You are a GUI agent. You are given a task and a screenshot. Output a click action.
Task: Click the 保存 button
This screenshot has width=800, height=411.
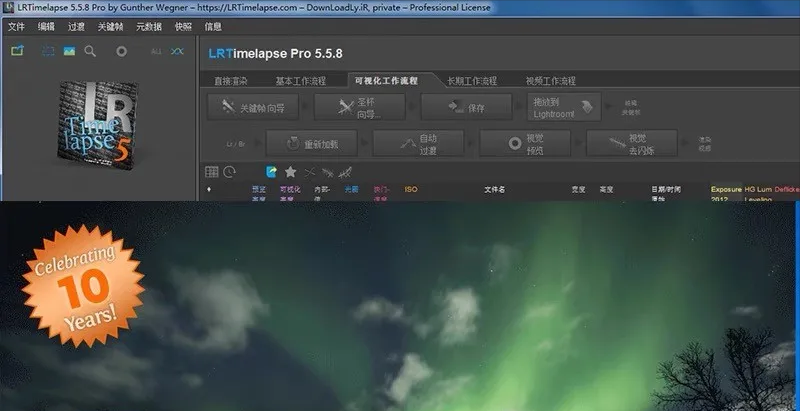pos(466,108)
